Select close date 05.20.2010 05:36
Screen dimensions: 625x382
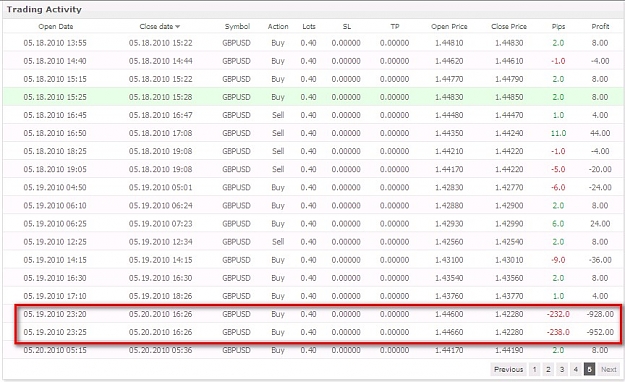coord(160,350)
